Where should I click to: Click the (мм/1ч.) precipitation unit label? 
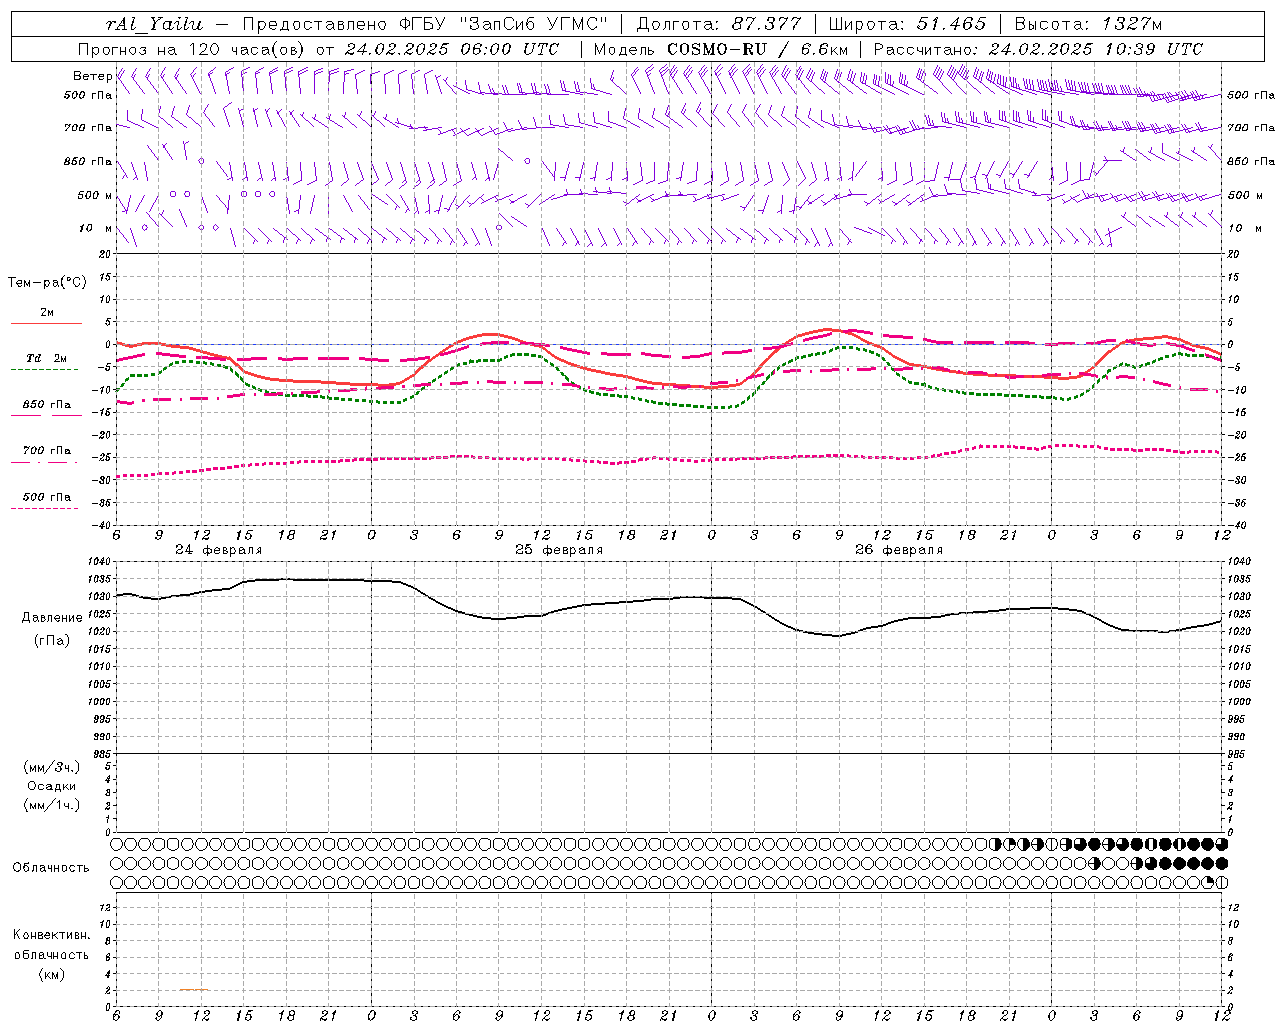tap(52, 805)
